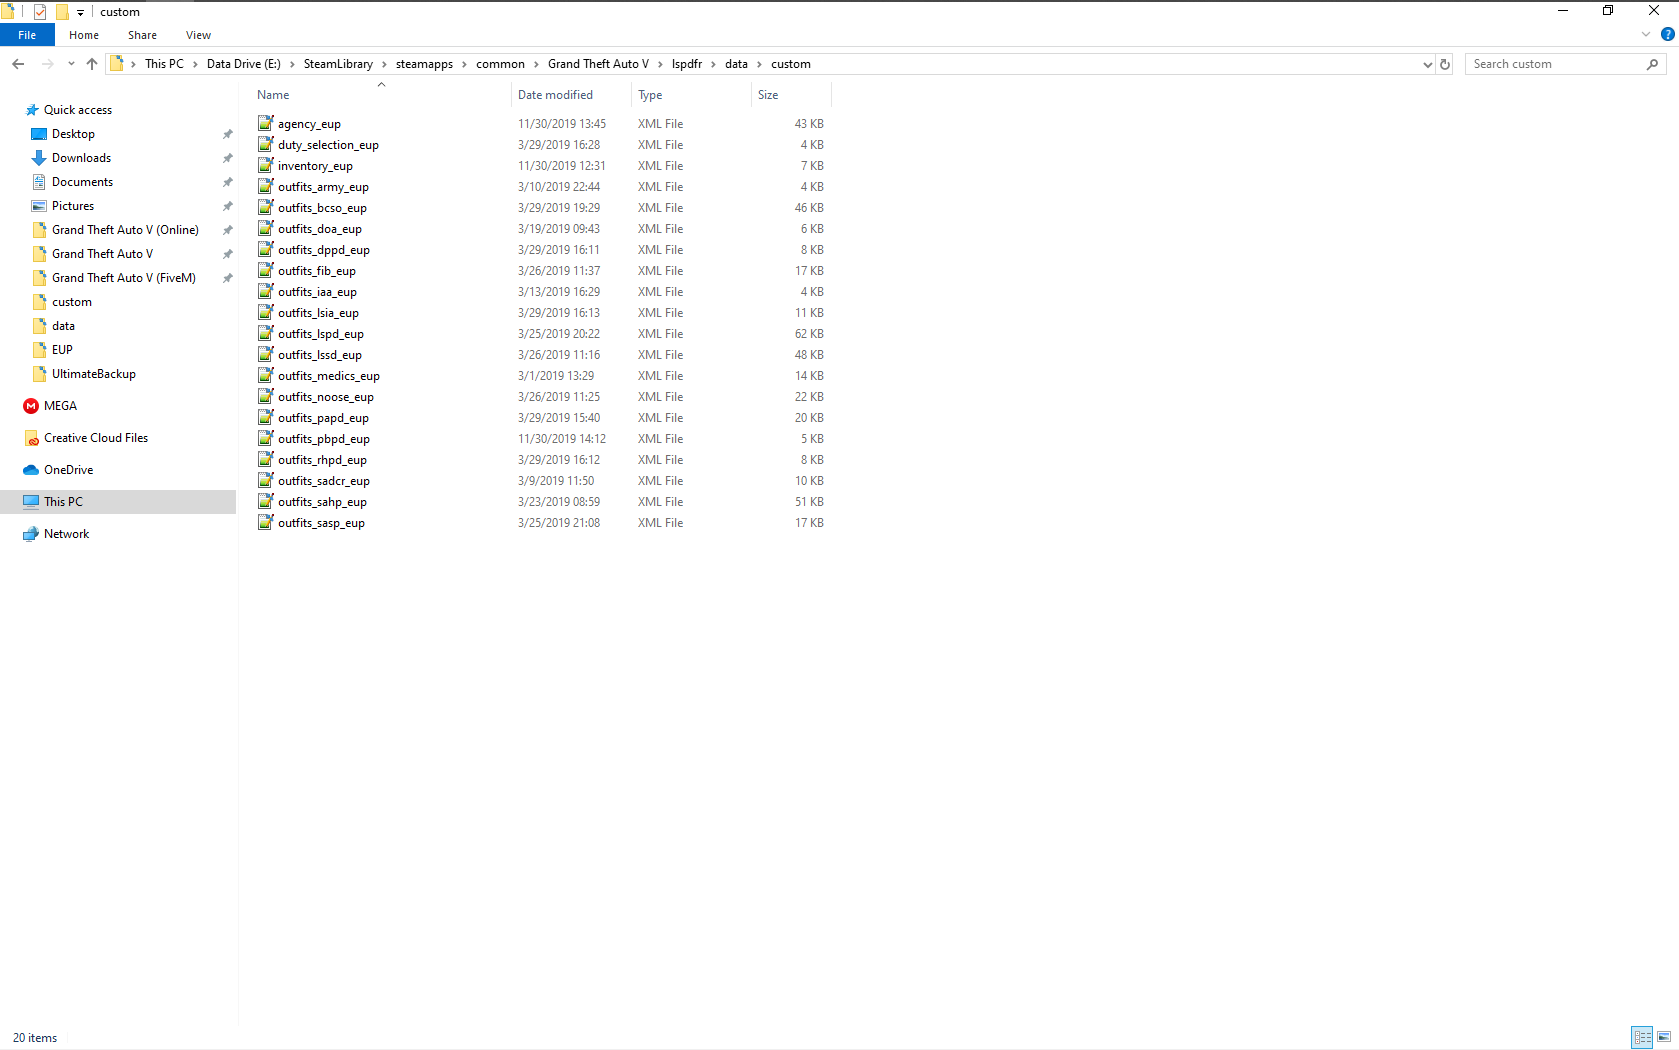Click New folder quick access toolbar icon

[x=62, y=12]
